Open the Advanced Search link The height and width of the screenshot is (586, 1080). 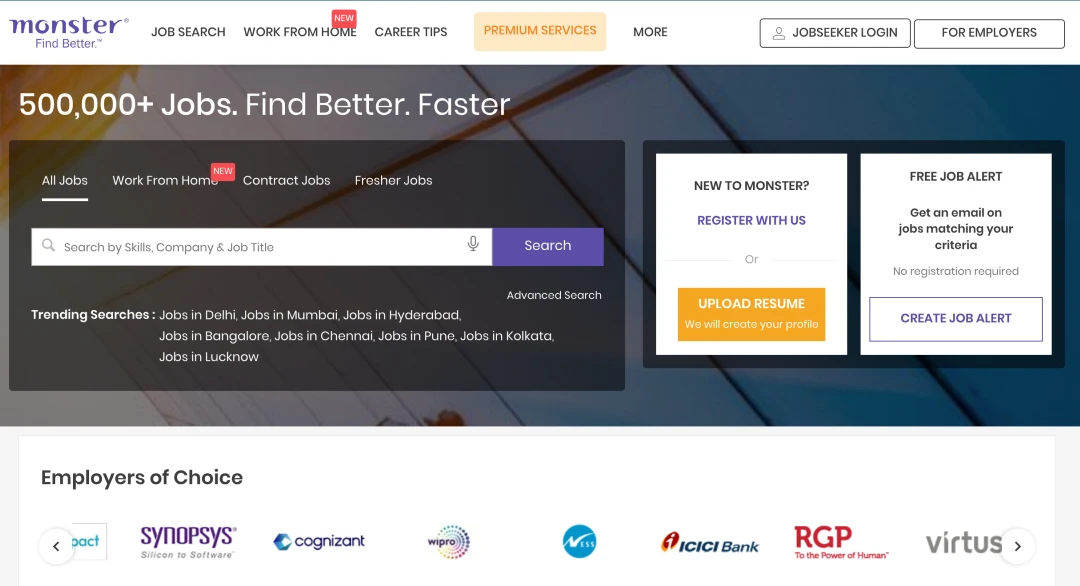(554, 295)
